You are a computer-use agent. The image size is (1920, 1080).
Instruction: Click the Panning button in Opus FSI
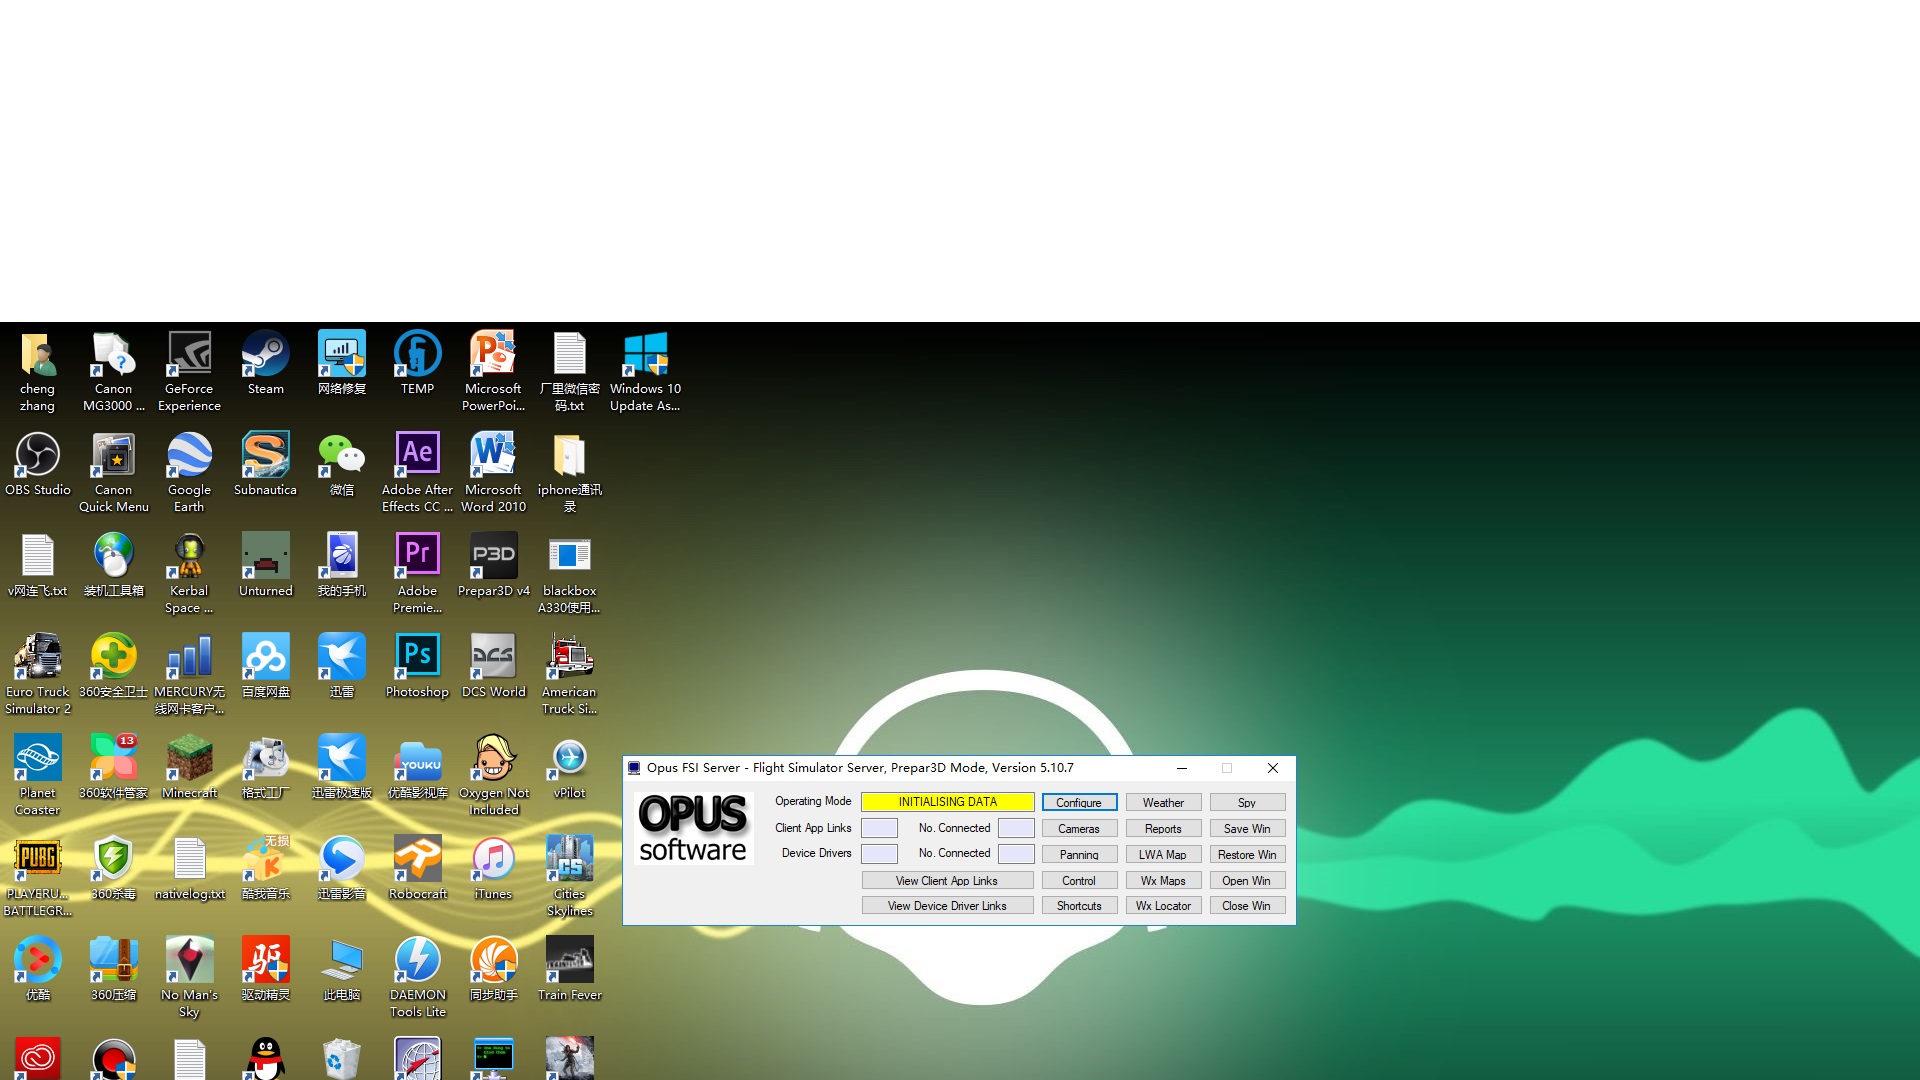[1079, 853]
